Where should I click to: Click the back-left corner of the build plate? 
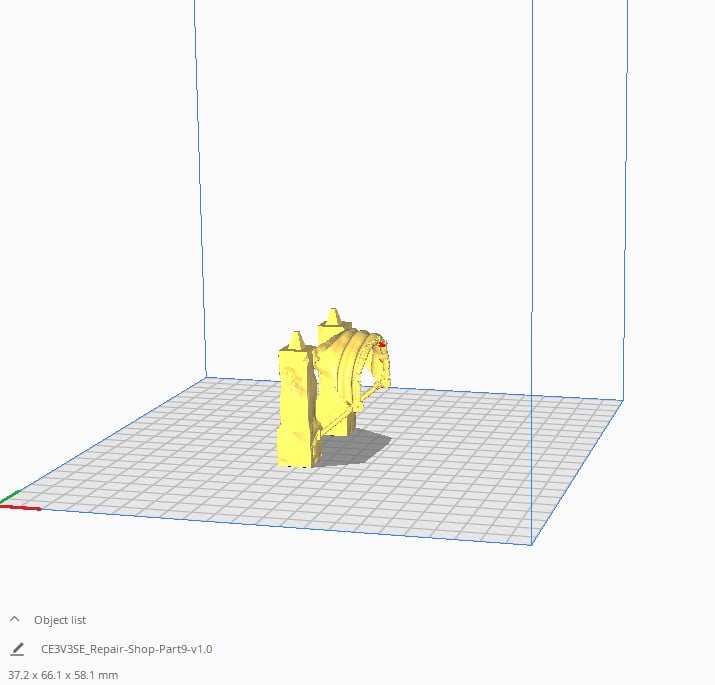tap(207, 378)
